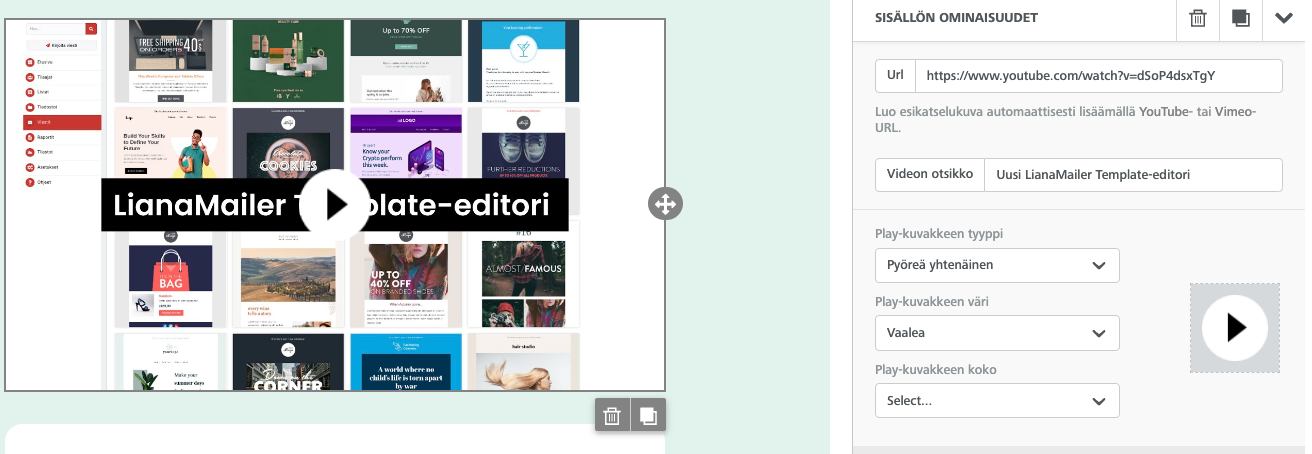Screen dimensions: 1312x454
Task: Click the LianaMailer Template-editori caption on the thumbnail
Action: [335, 205]
